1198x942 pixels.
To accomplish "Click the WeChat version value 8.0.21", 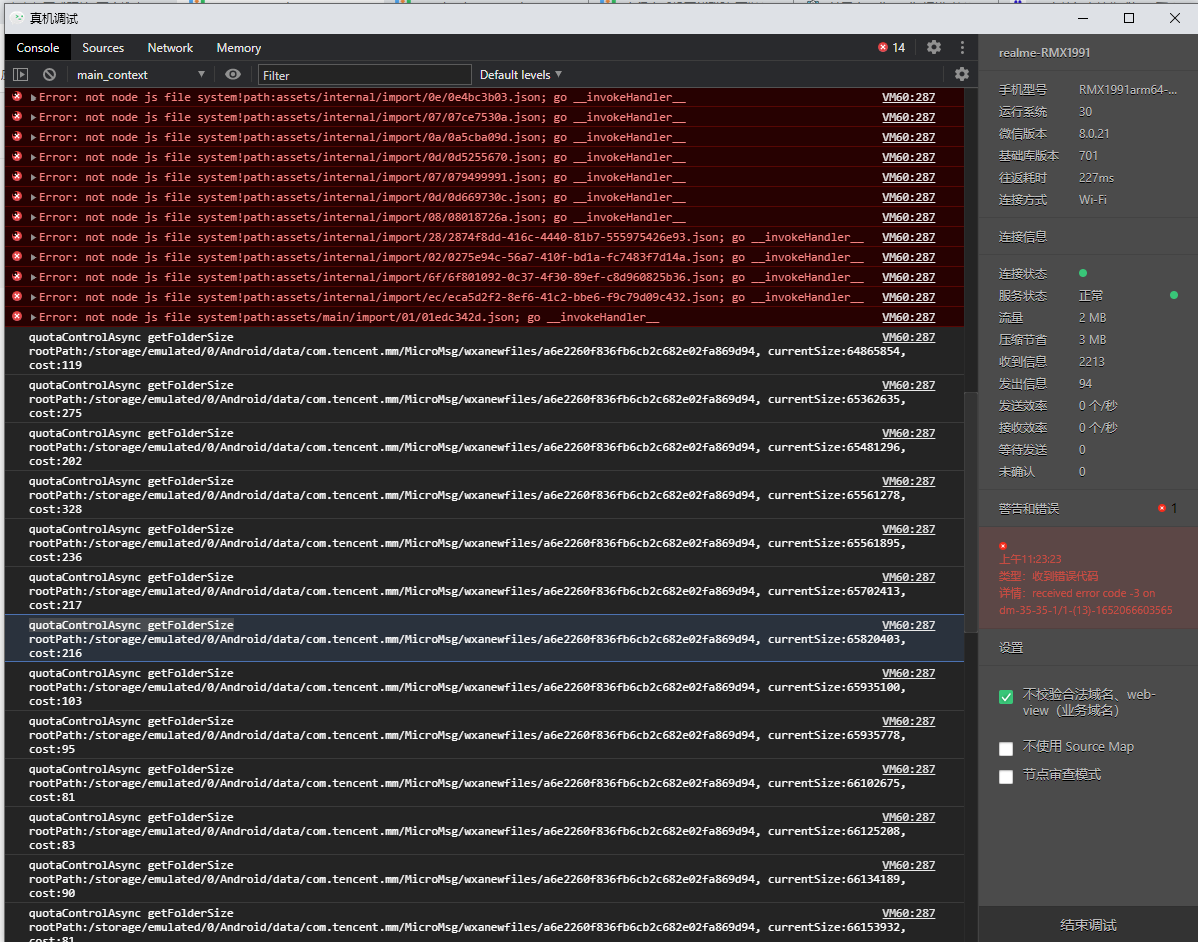I will pyautogui.click(x=1094, y=133).
